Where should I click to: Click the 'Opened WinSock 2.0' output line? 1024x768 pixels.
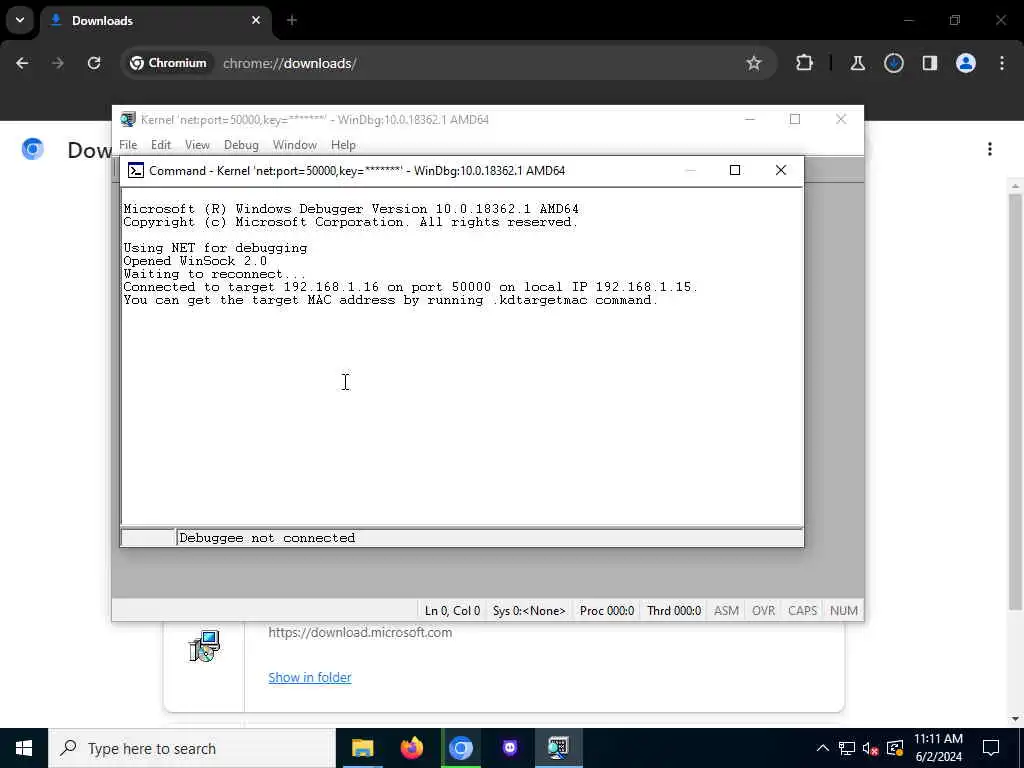coord(195,261)
